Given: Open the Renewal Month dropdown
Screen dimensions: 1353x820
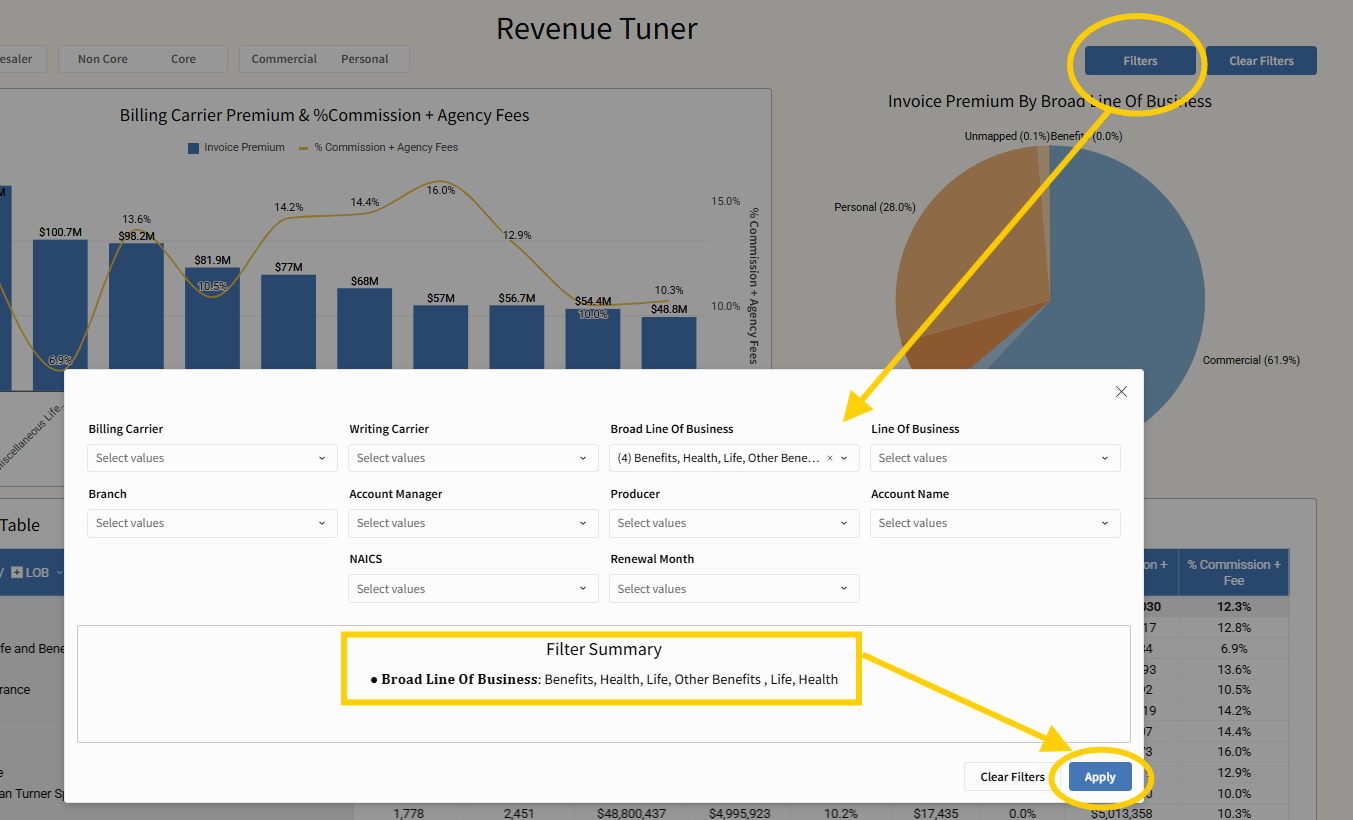Looking at the screenshot, I should pos(734,589).
